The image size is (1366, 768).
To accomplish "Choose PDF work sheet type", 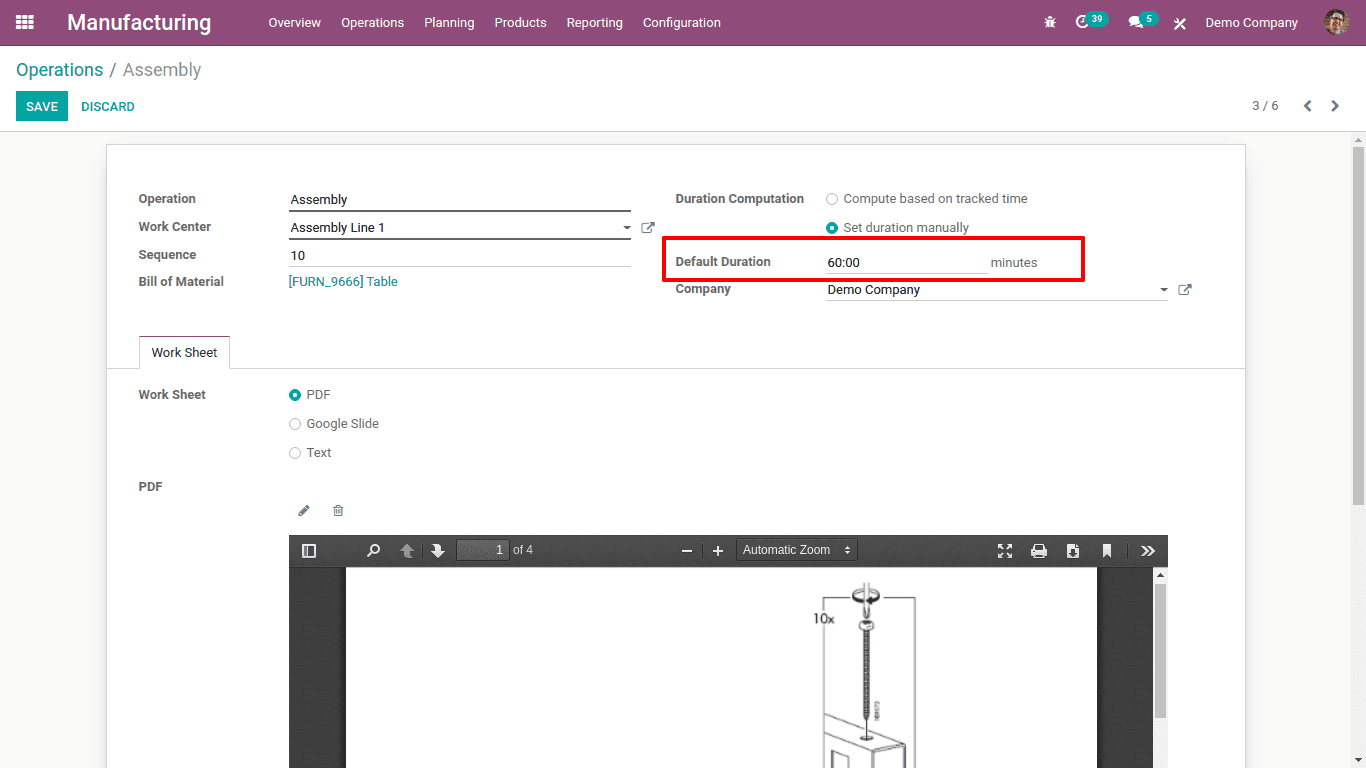I will point(295,395).
